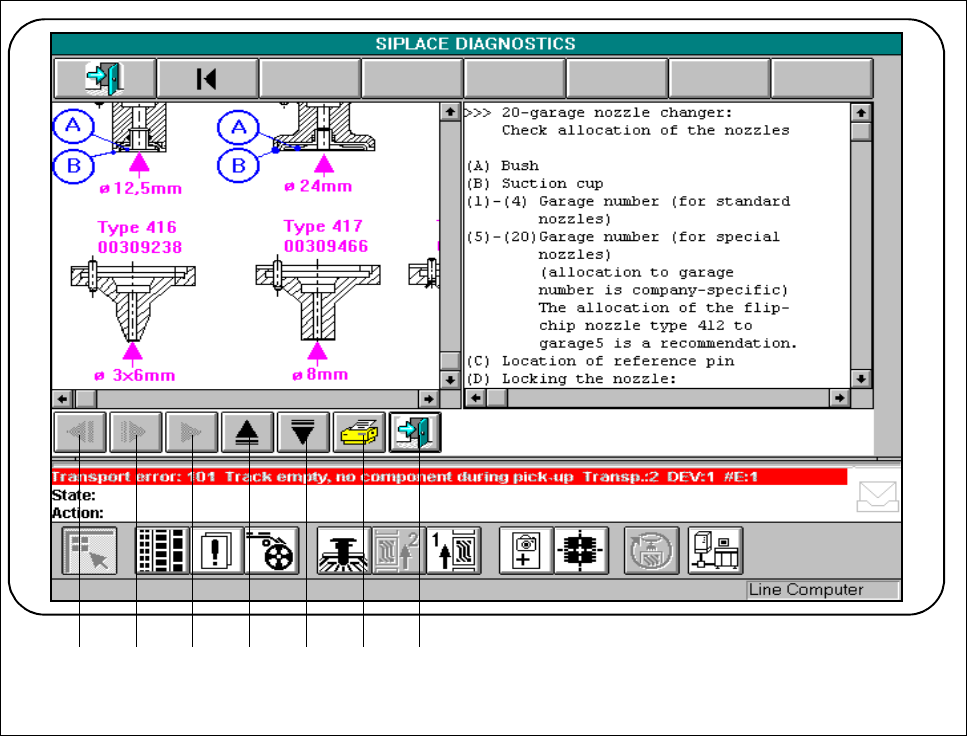Click the text pane scroll down arrow

point(861,378)
